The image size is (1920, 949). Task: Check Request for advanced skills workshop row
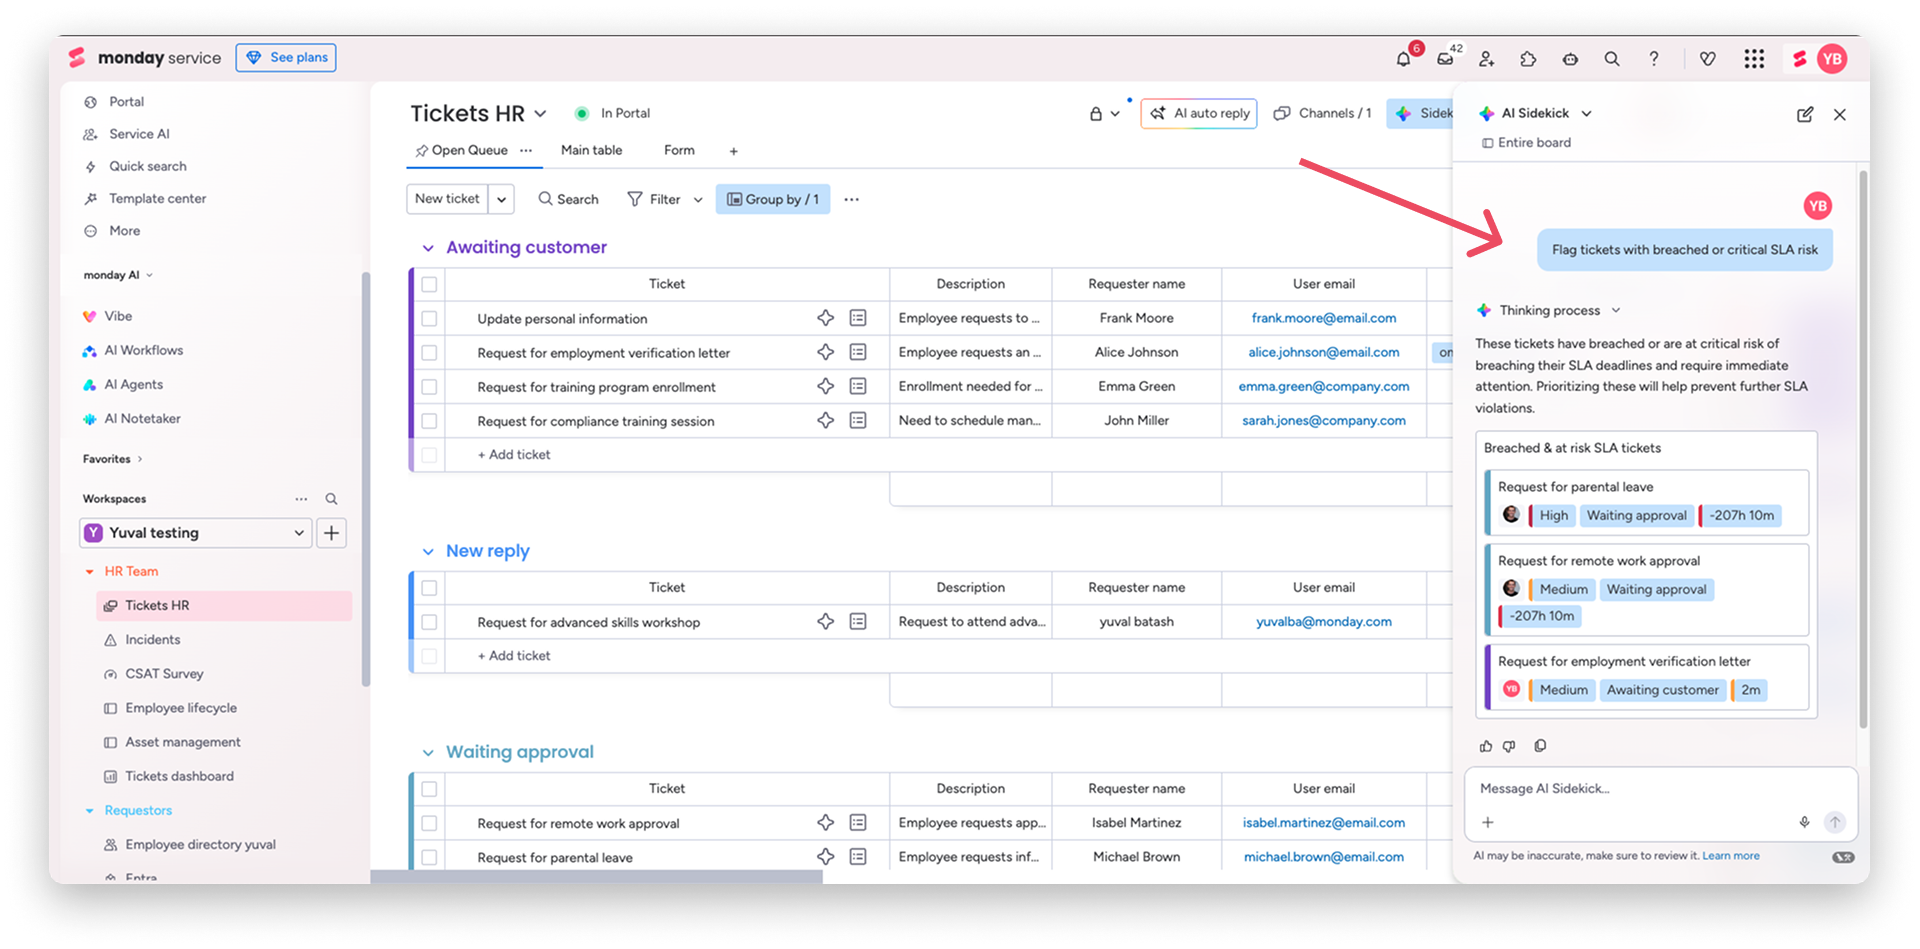point(429,621)
